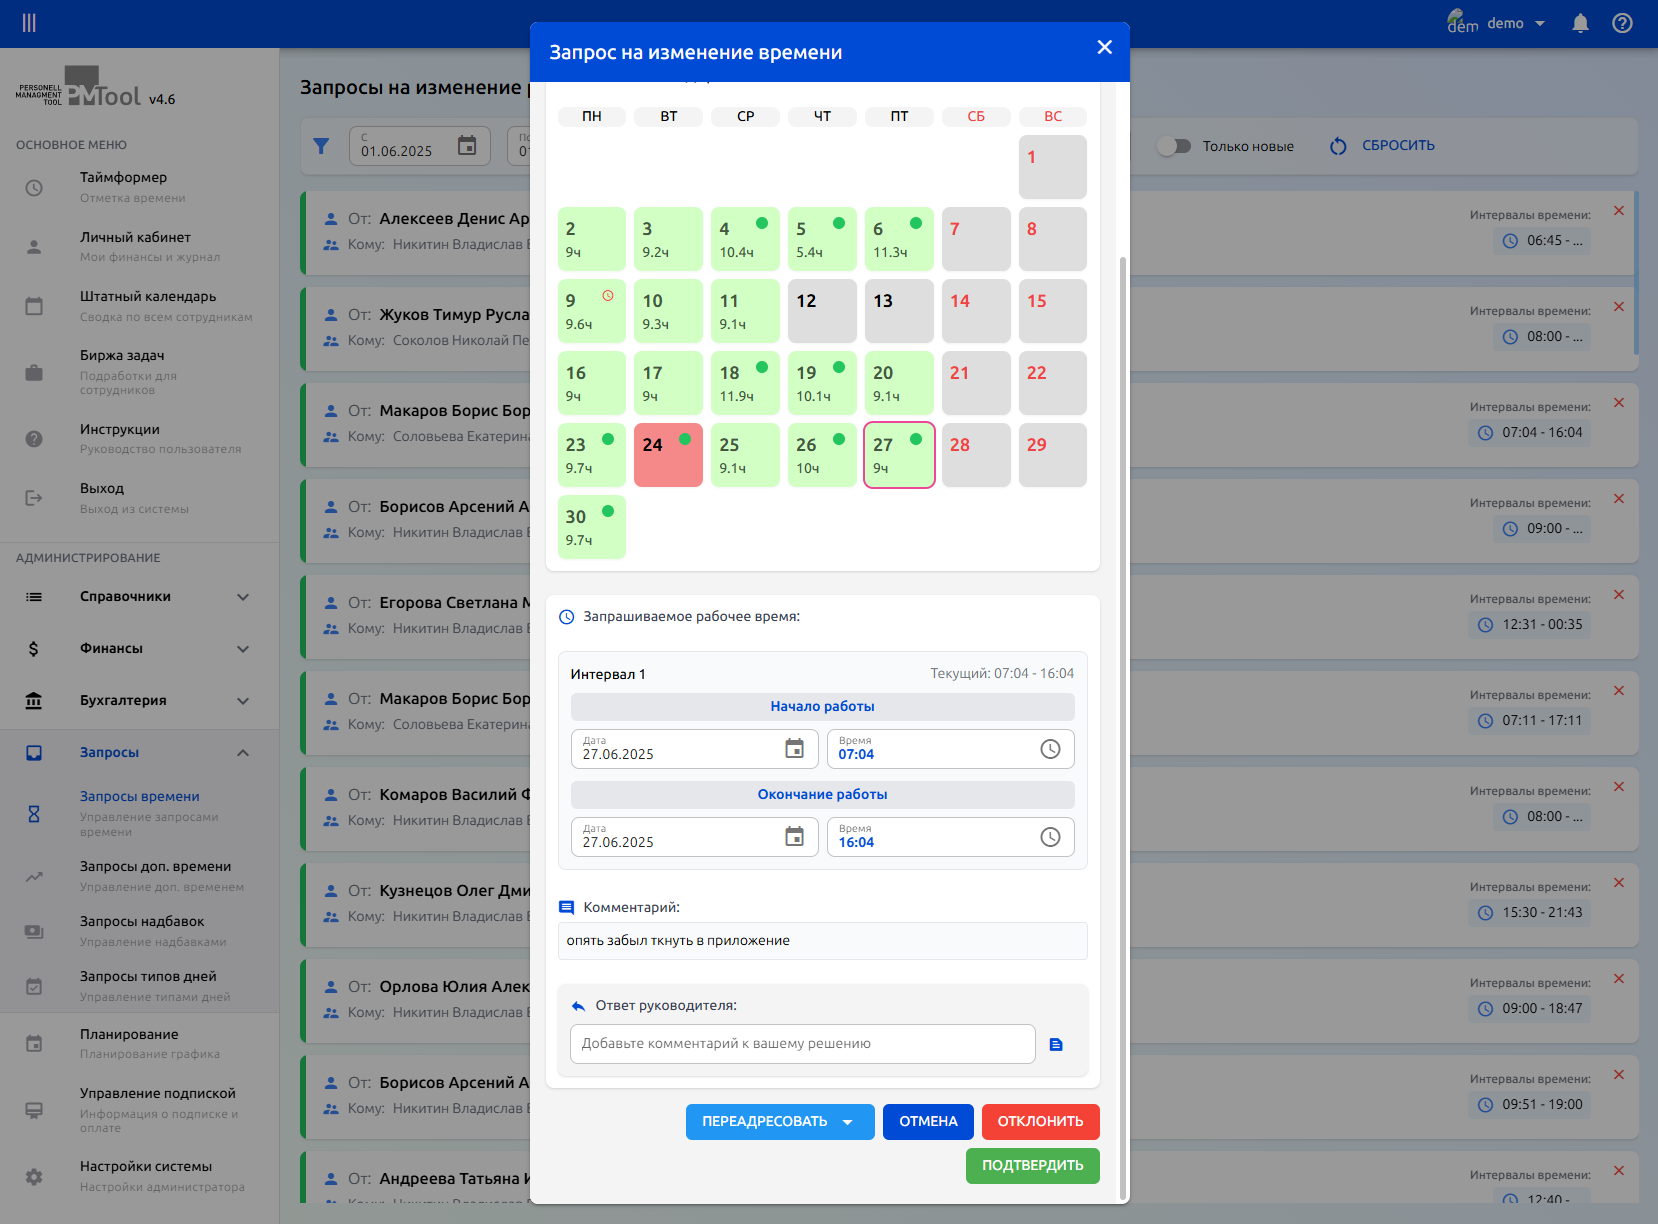Open Планирование menu item
Screen dimensions: 1658x1224
point(139,1043)
